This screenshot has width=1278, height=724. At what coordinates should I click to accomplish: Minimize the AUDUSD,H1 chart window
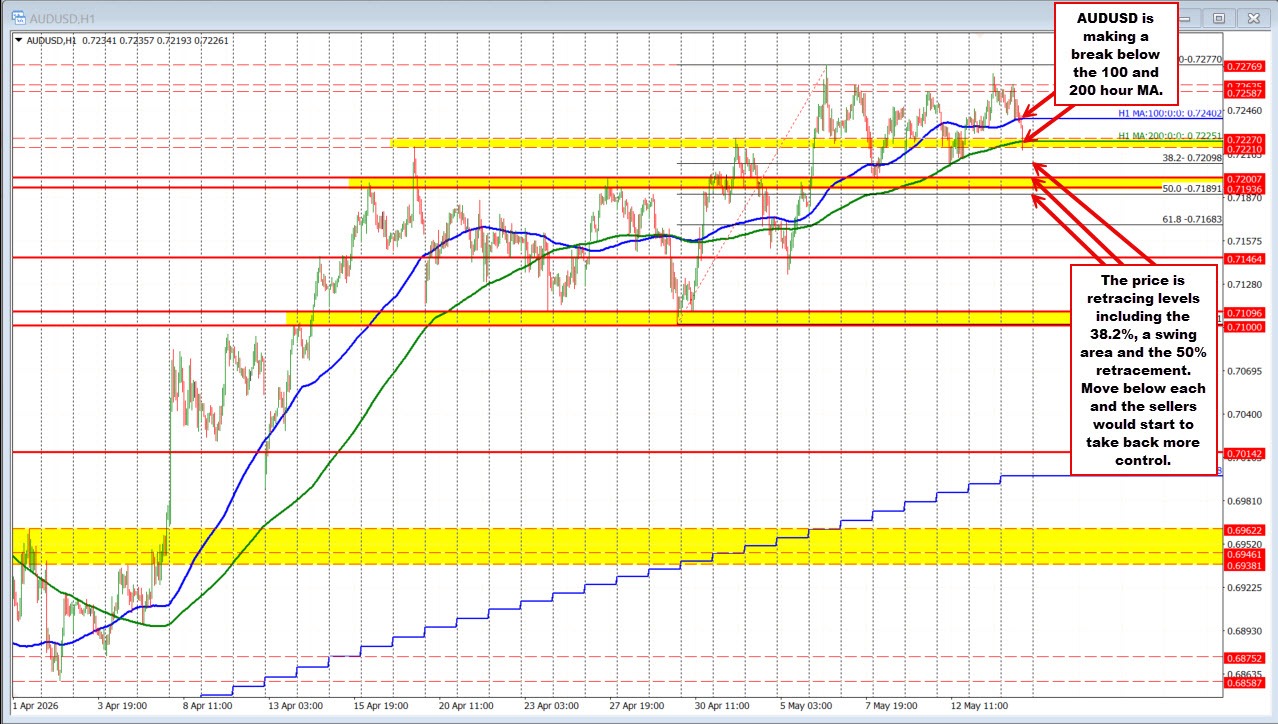point(1189,17)
